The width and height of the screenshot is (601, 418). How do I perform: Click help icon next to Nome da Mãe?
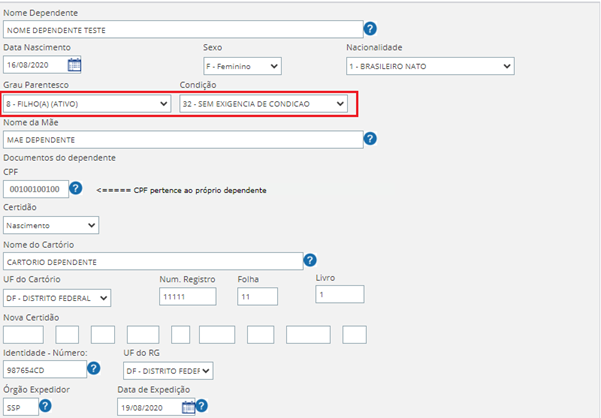370,138
